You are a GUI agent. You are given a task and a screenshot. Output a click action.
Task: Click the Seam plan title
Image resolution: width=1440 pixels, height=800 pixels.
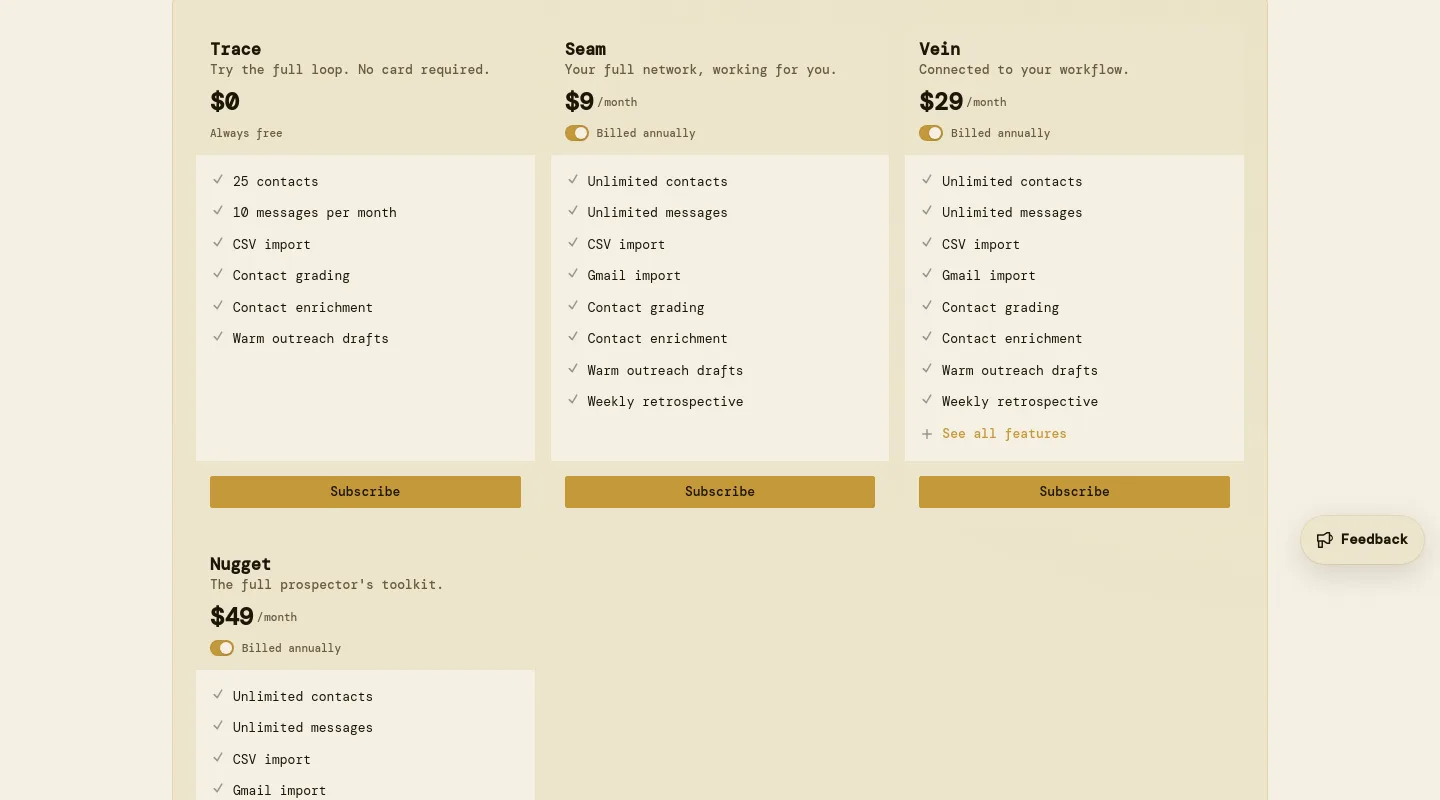[585, 49]
